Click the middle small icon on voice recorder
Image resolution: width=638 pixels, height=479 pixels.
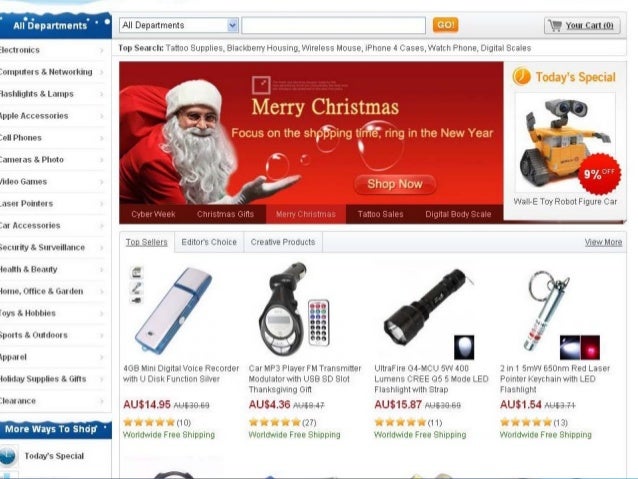coord(136,288)
